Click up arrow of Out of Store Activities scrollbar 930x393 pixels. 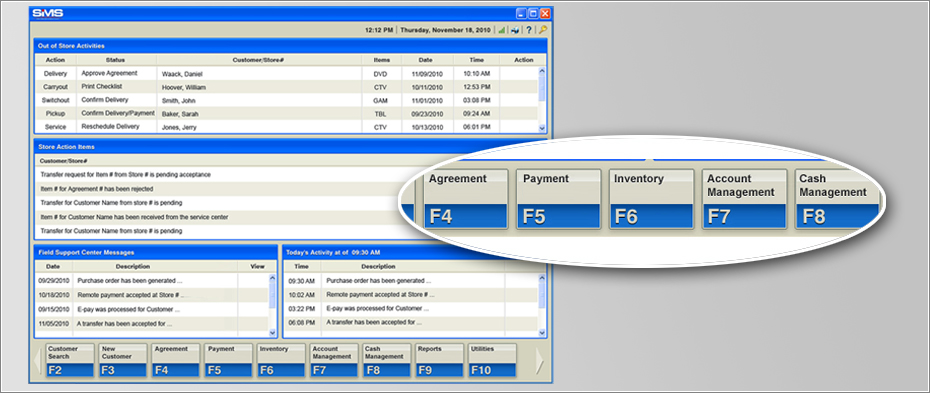tap(541, 70)
